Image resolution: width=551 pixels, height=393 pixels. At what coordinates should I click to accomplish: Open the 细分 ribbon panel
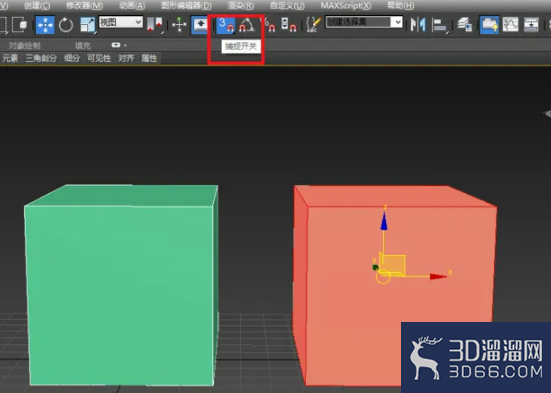coord(72,58)
